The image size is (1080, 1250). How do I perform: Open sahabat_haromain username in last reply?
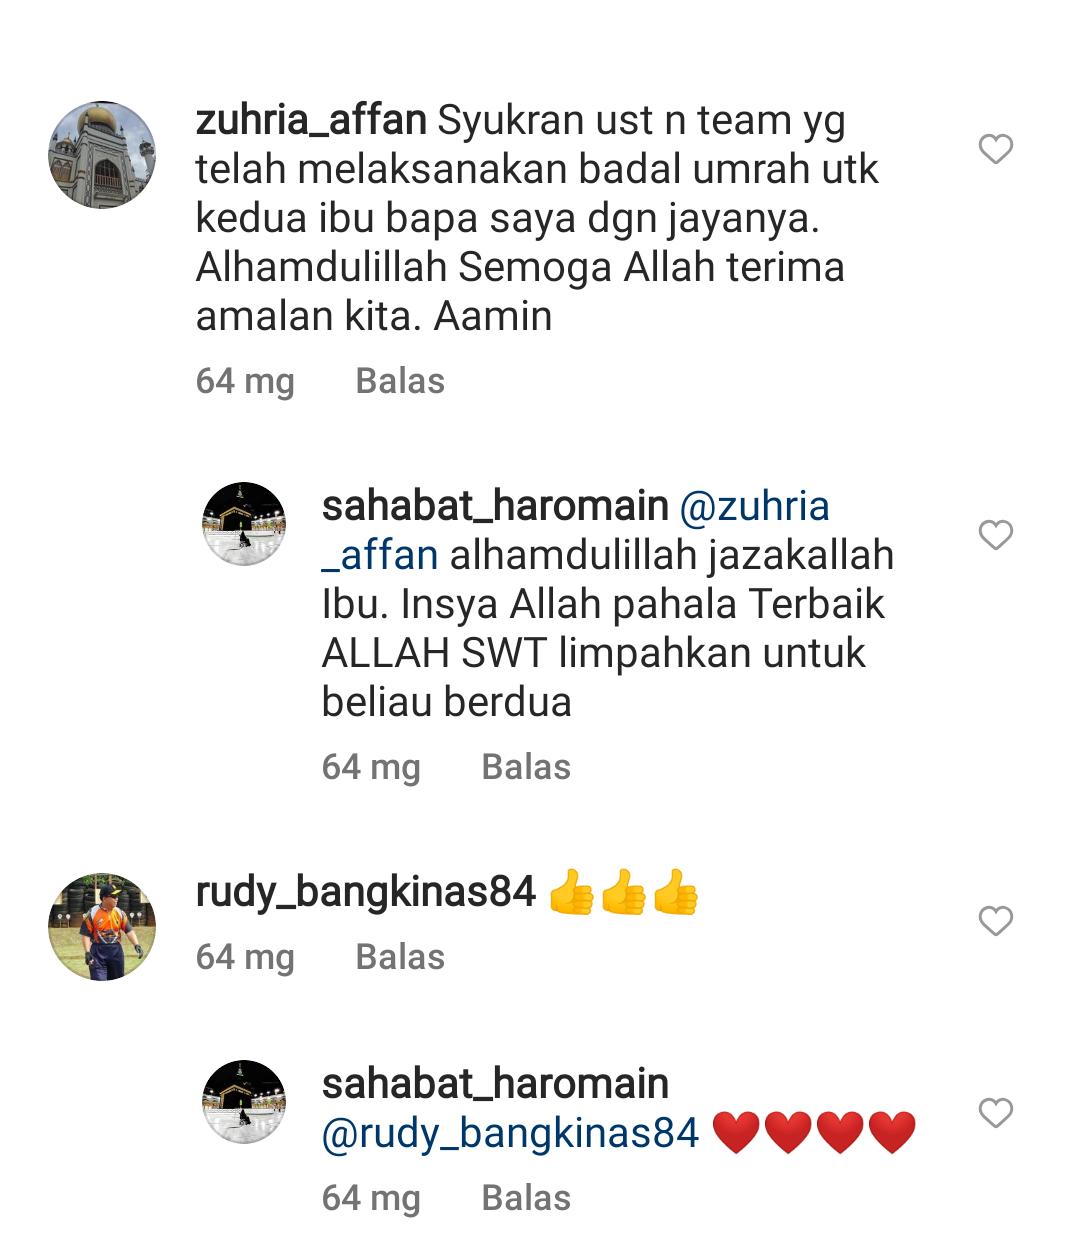point(495,1084)
